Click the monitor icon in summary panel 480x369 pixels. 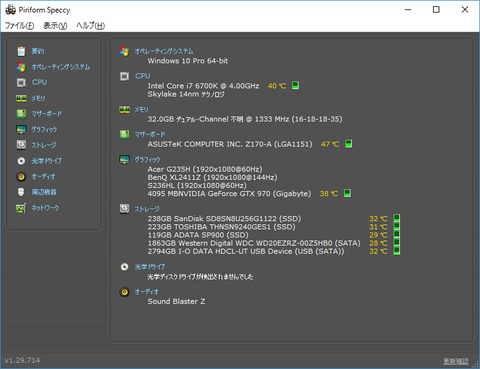click(124, 159)
